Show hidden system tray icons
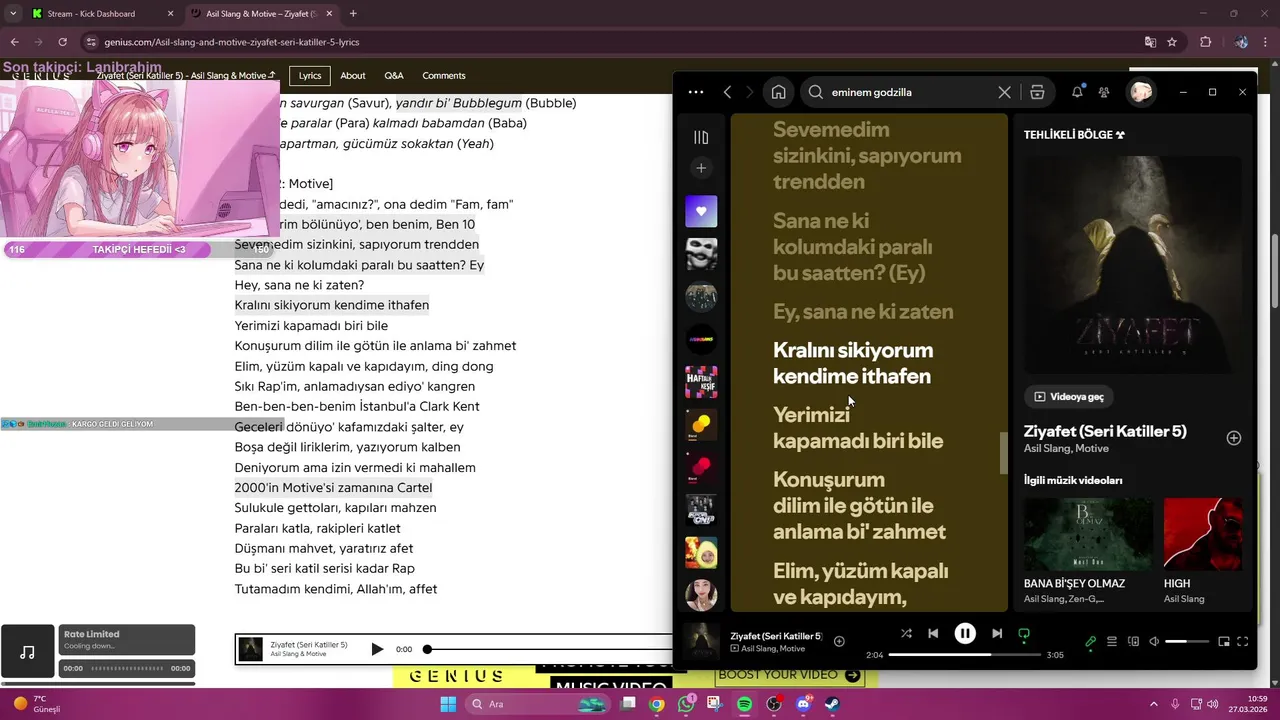1280x720 pixels. 1153,704
